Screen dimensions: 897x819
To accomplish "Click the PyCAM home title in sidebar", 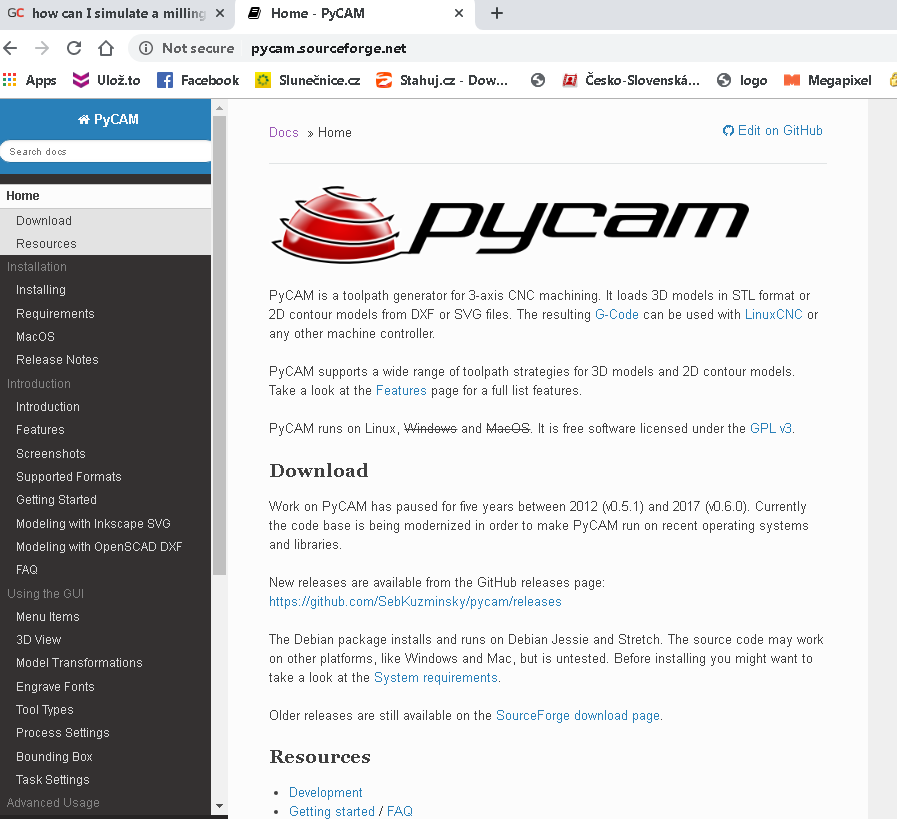I will (x=108, y=119).
